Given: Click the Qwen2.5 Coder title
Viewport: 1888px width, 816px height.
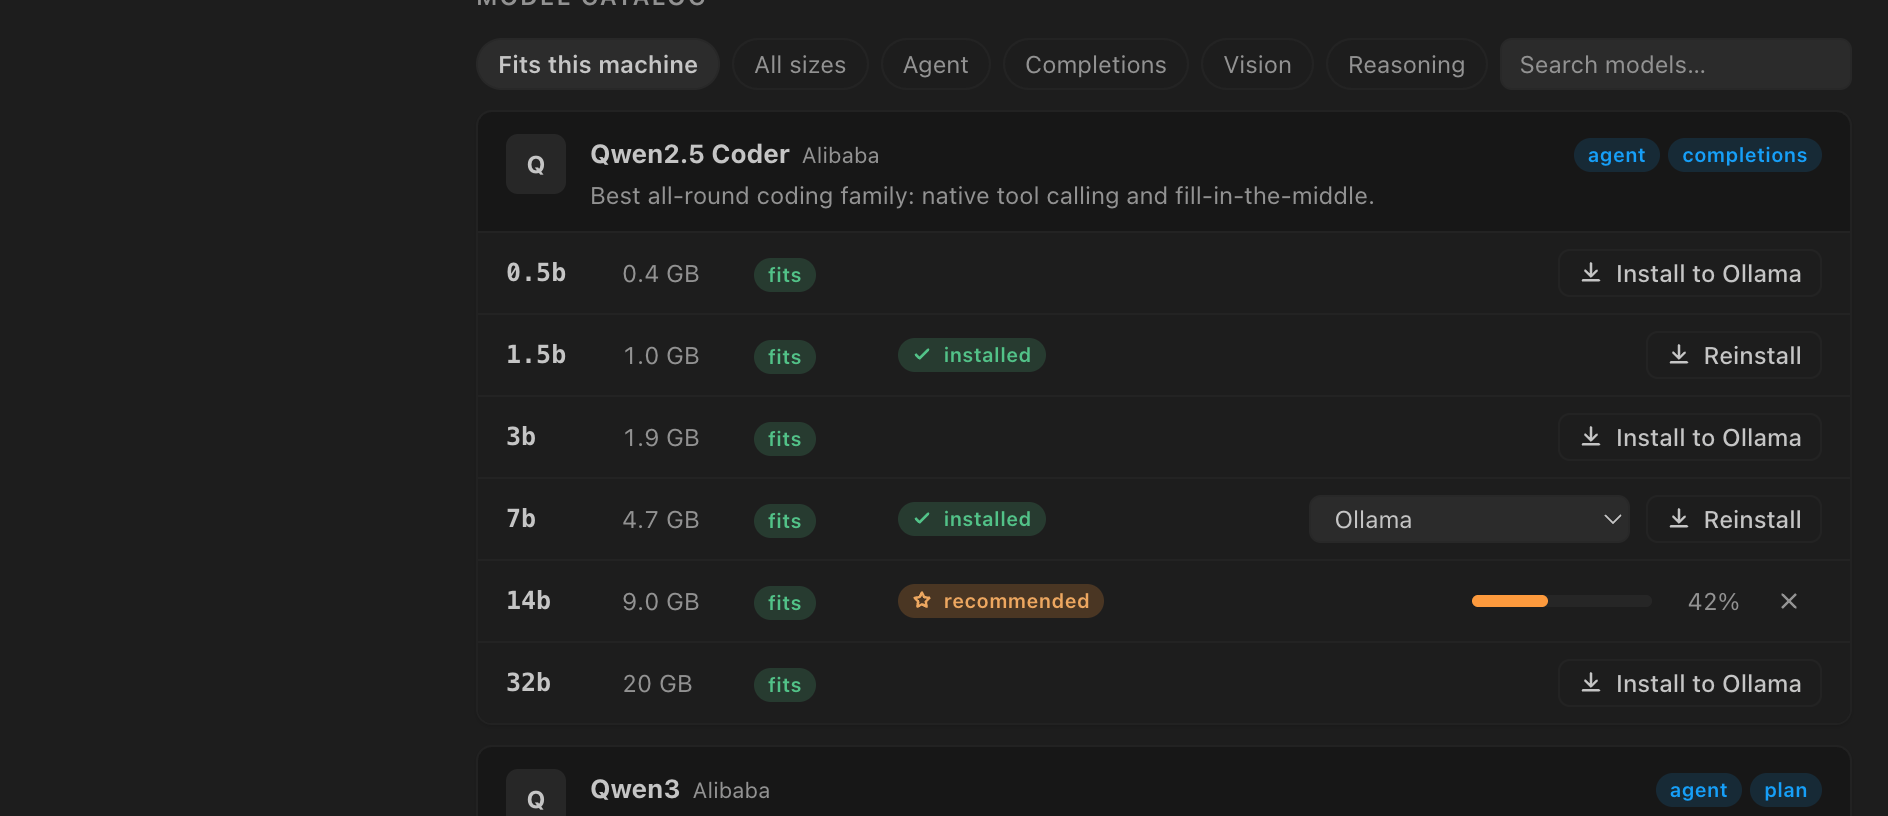Looking at the screenshot, I should pos(690,154).
